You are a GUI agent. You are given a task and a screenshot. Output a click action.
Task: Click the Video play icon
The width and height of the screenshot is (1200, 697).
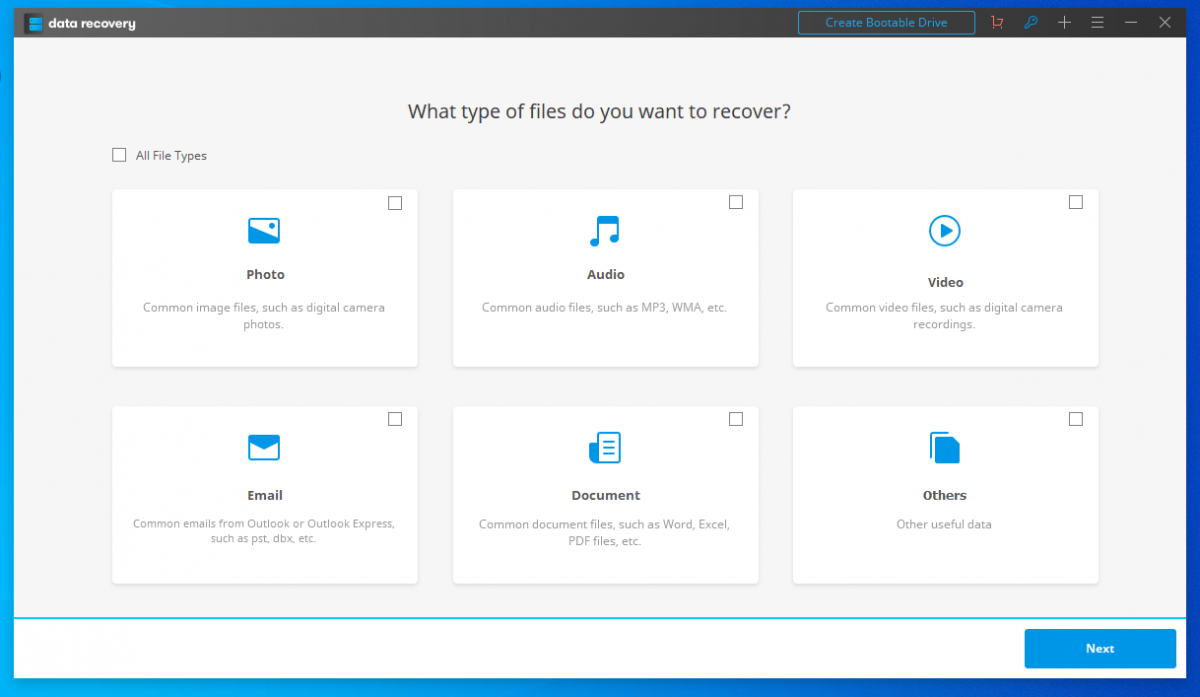click(945, 230)
